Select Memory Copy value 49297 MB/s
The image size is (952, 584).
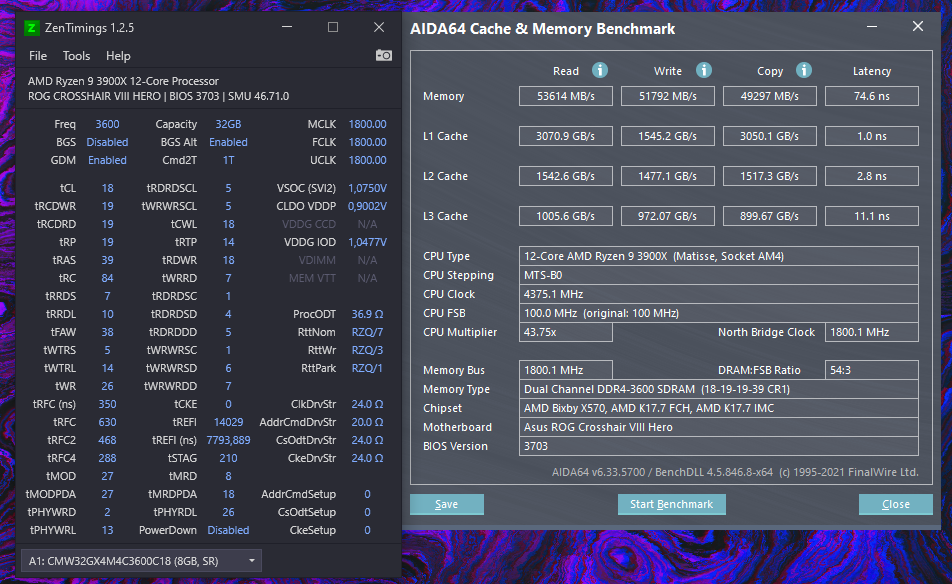pyautogui.click(x=770, y=96)
